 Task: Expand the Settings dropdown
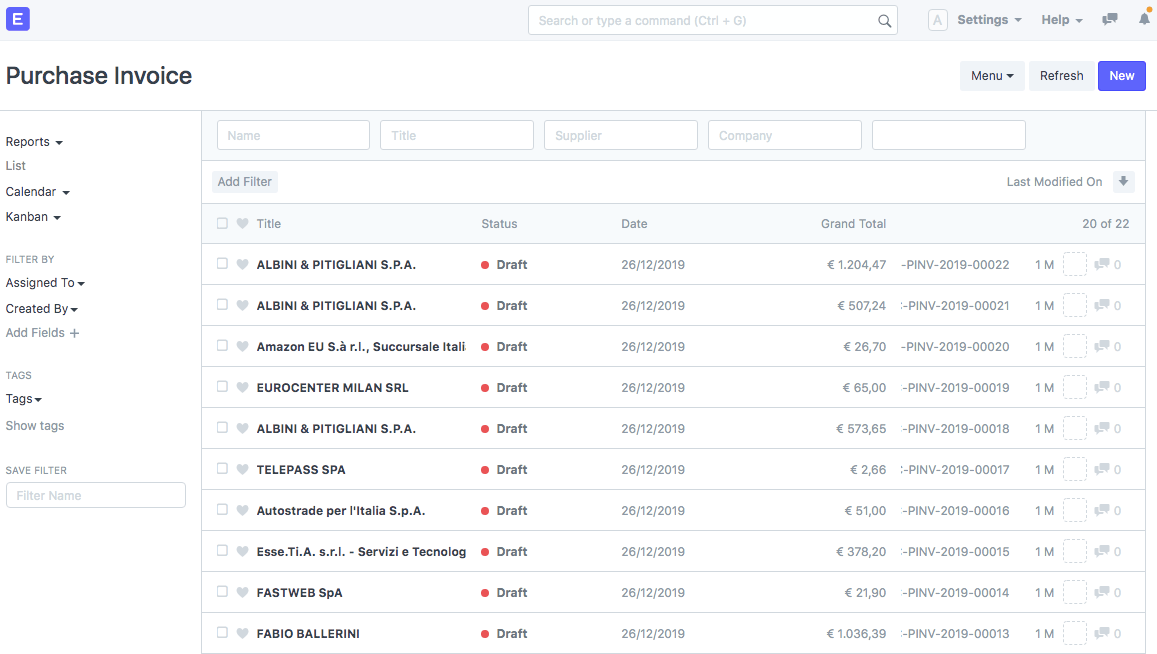(988, 20)
